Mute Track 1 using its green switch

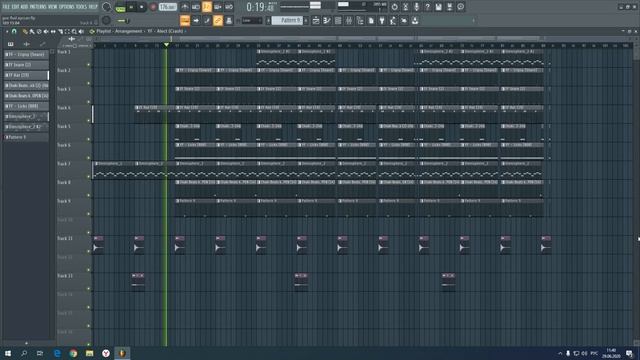89,64
